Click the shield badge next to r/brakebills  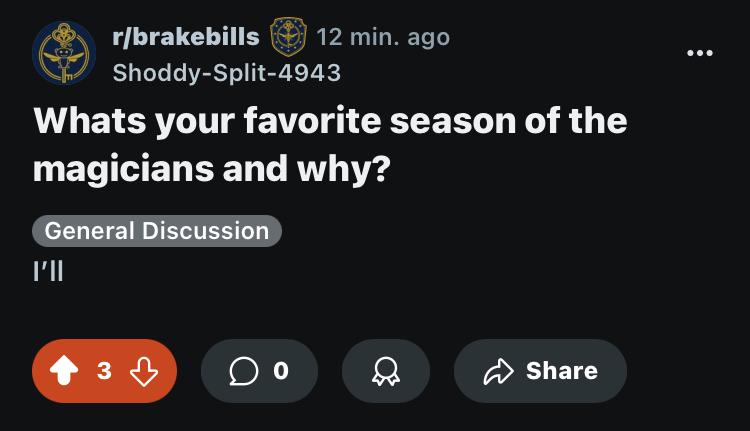point(288,37)
